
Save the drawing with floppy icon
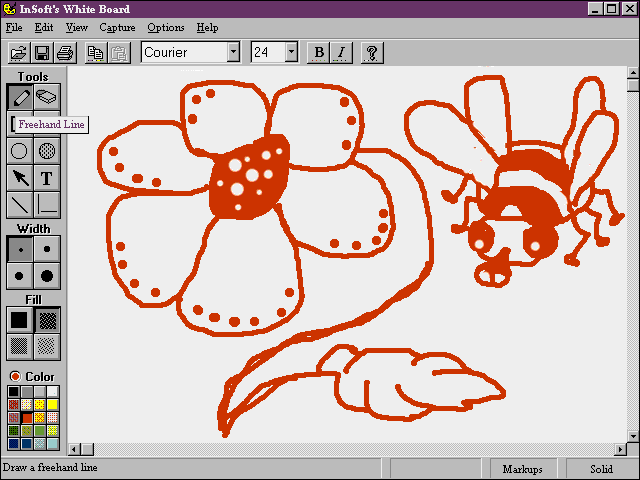click(x=42, y=53)
